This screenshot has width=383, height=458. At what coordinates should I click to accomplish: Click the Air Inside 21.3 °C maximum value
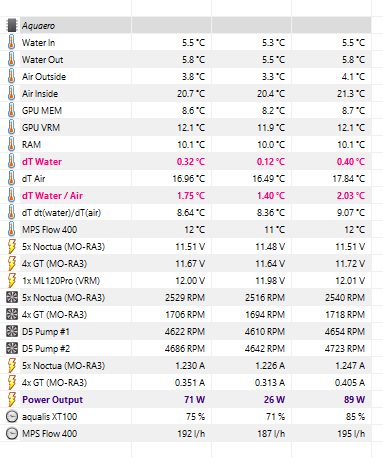[351, 94]
